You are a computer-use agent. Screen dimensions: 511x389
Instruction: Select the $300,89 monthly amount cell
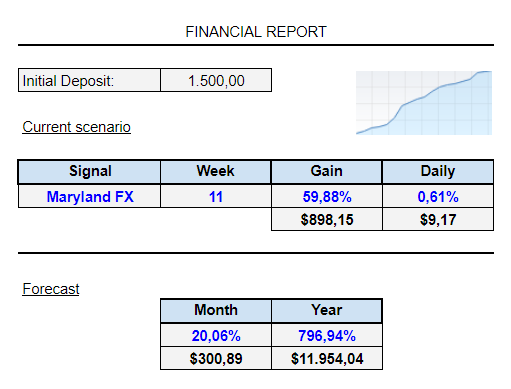(216, 358)
